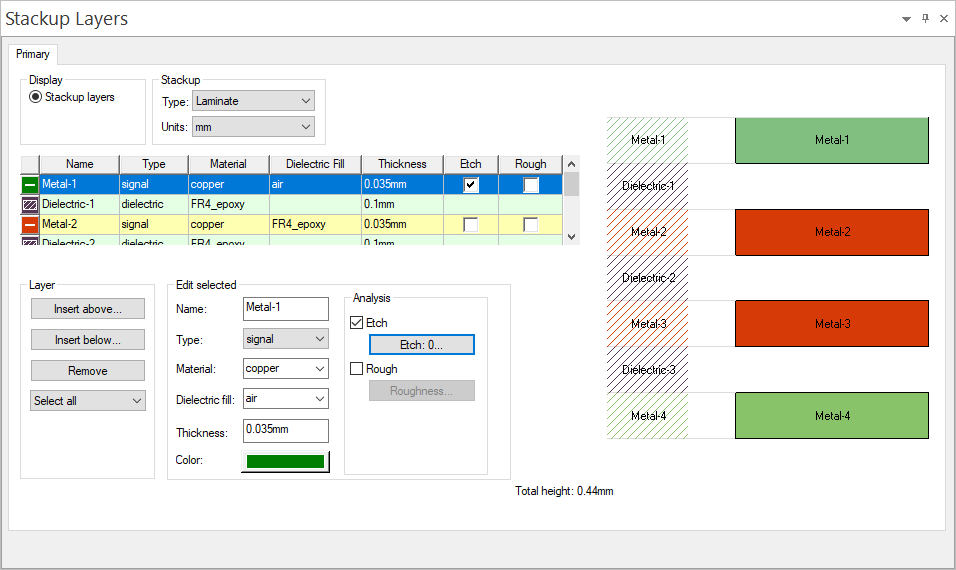Select the Stackup layers radio button
Viewport: 956px width, 570px height.
coord(36,97)
